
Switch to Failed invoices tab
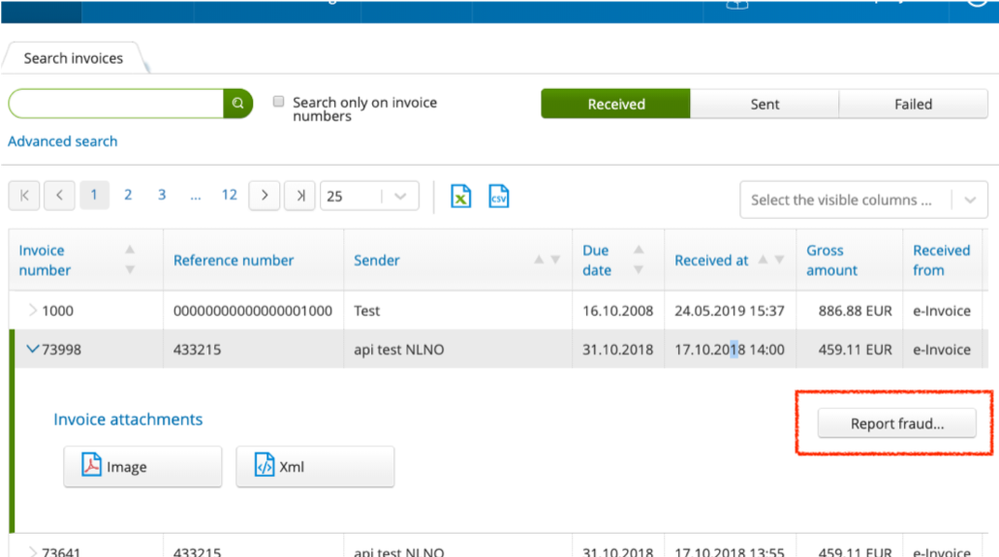(x=913, y=104)
